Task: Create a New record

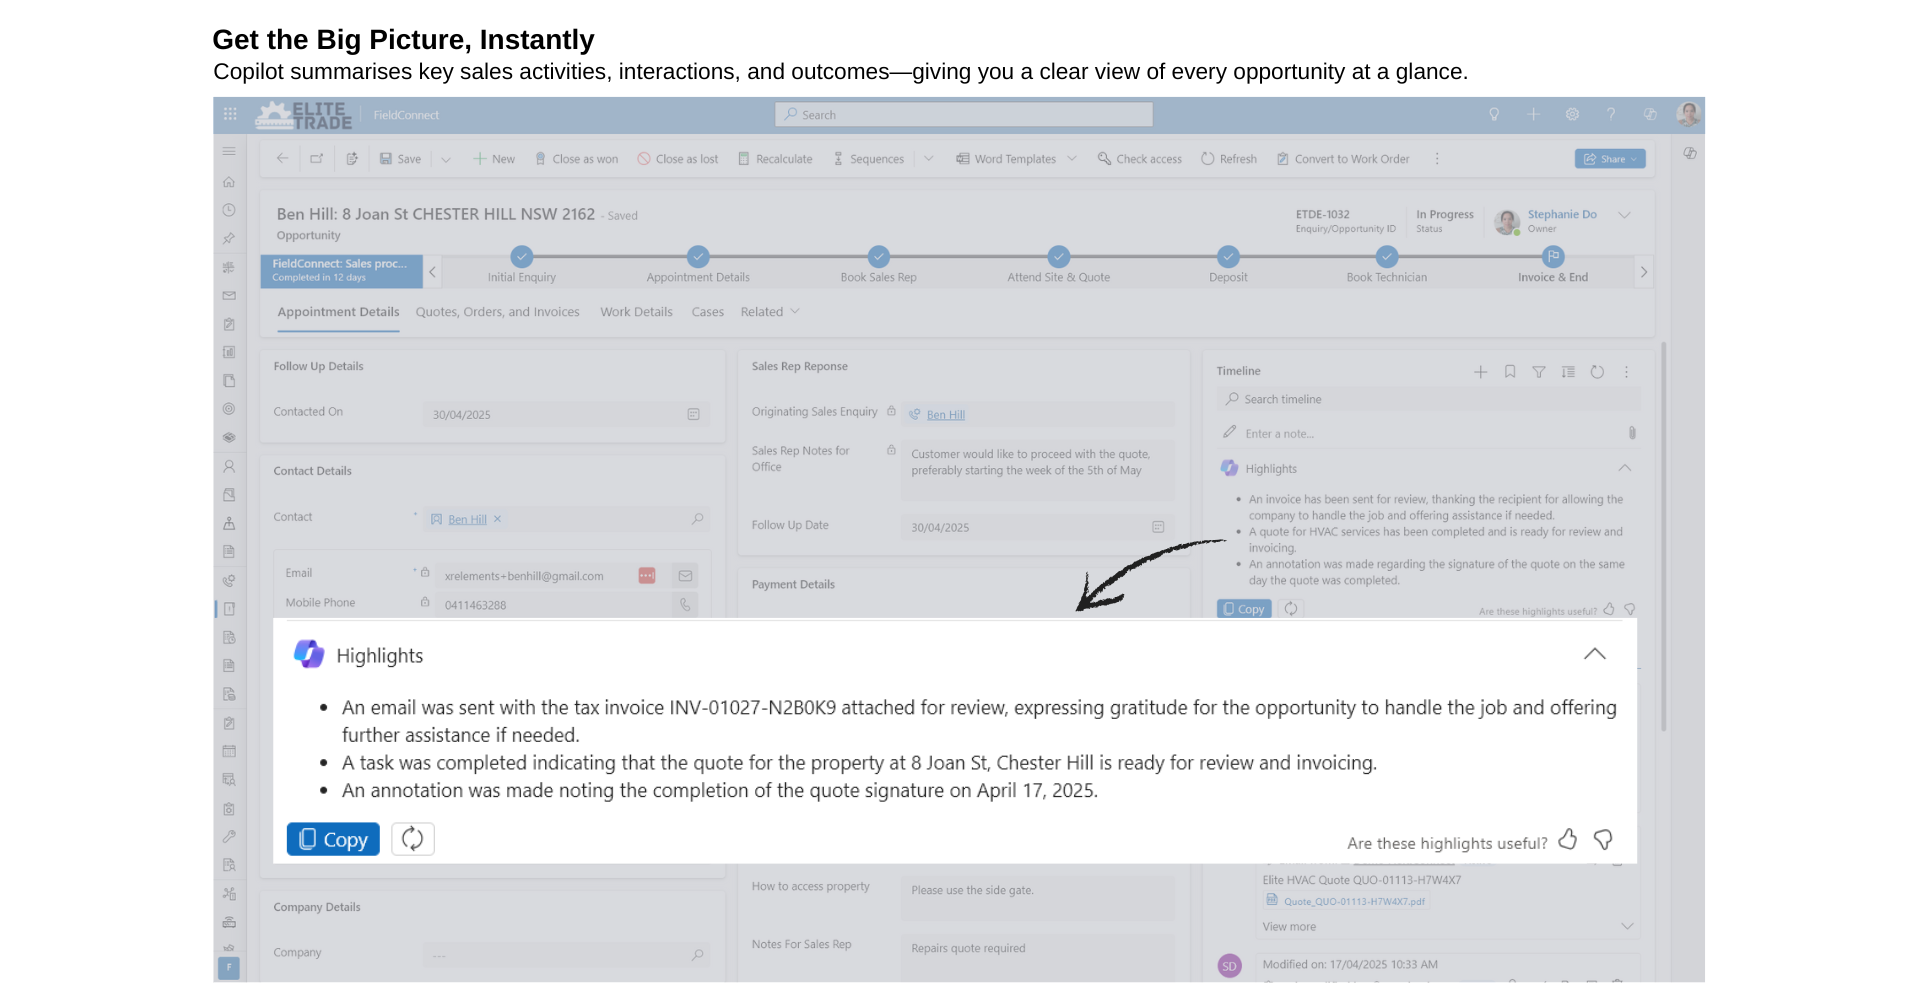Action: click(494, 159)
